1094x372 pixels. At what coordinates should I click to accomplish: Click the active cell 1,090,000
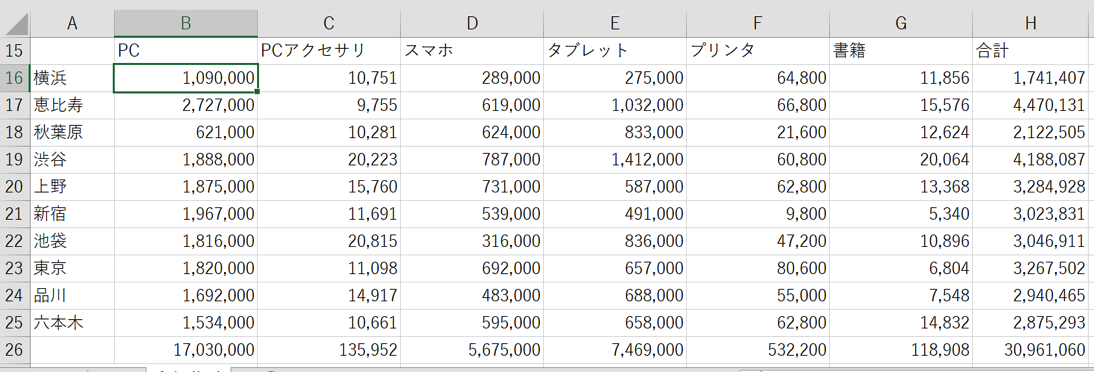tap(186, 77)
